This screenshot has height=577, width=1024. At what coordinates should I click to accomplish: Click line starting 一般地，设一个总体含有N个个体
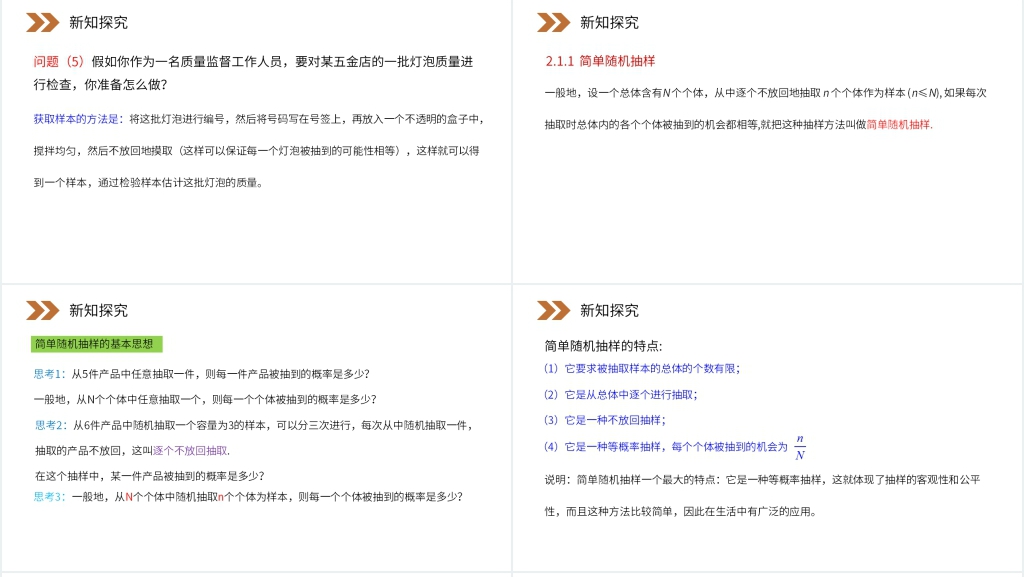point(765,93)
